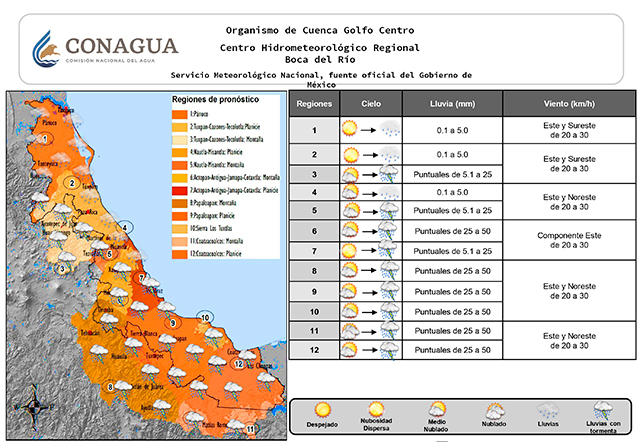This screenshot has width=640, height=442.
Task: Click the CONAGUA logo
Action: pos(105,47)
